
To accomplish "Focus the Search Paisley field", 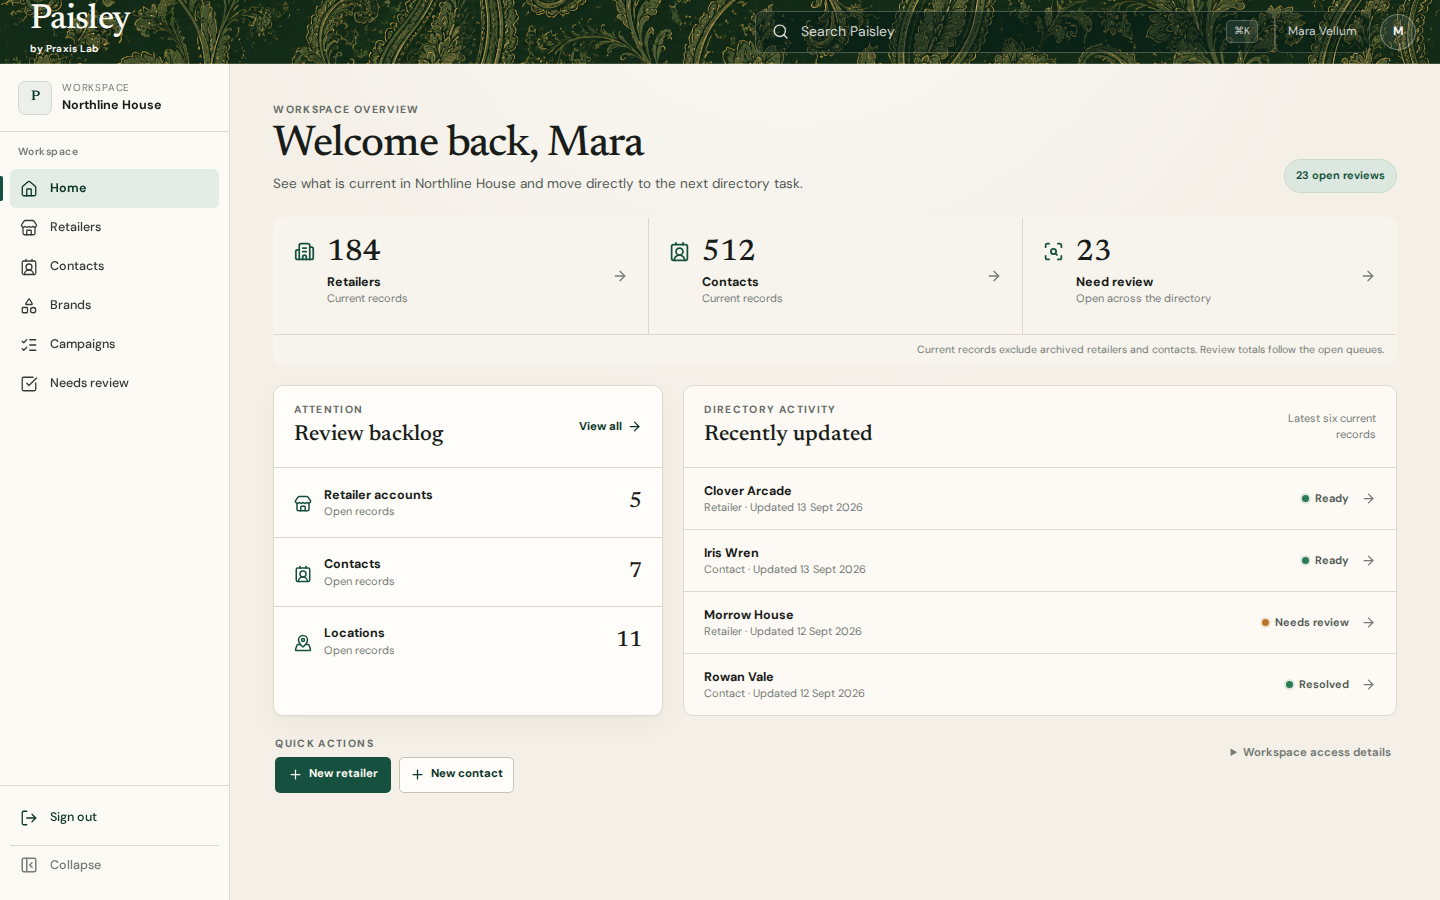I will (1010, 32).
